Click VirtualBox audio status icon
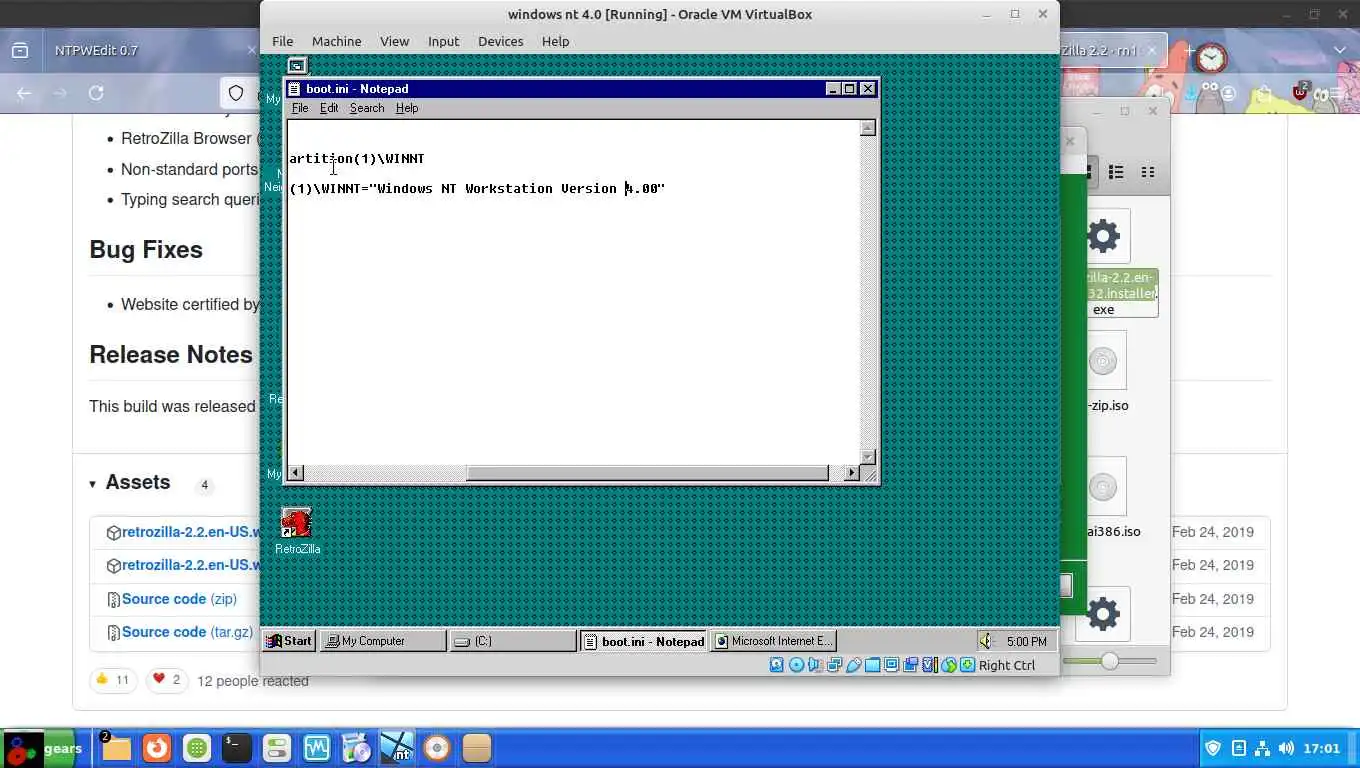This screenshot has height=768, width=1360. point(815,665)
